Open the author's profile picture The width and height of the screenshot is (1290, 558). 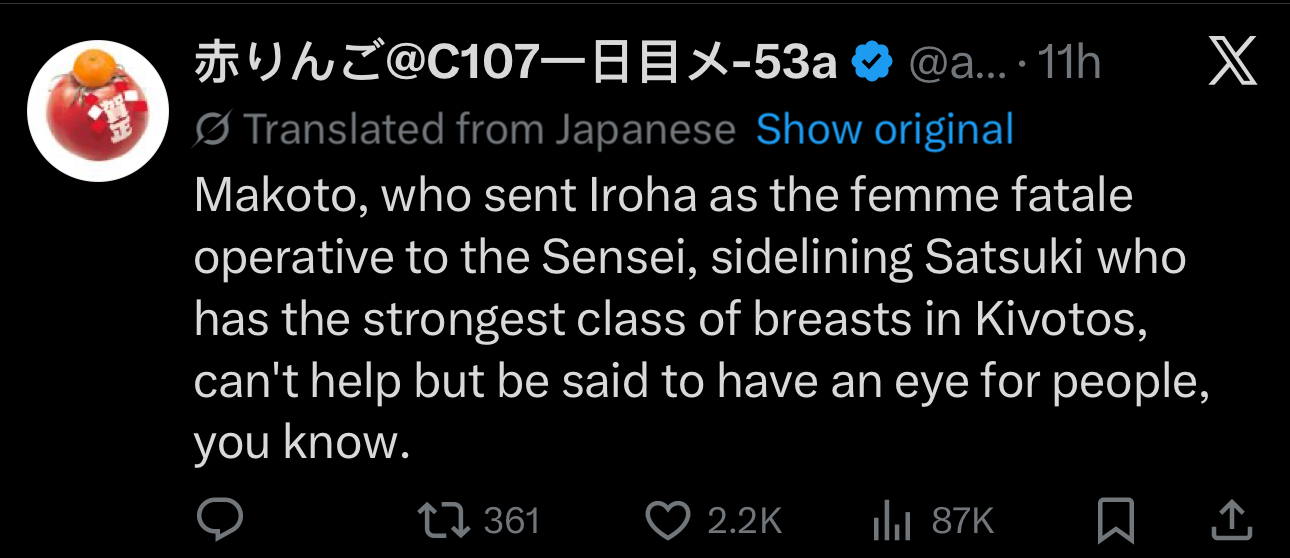click(x=98, y=110)
